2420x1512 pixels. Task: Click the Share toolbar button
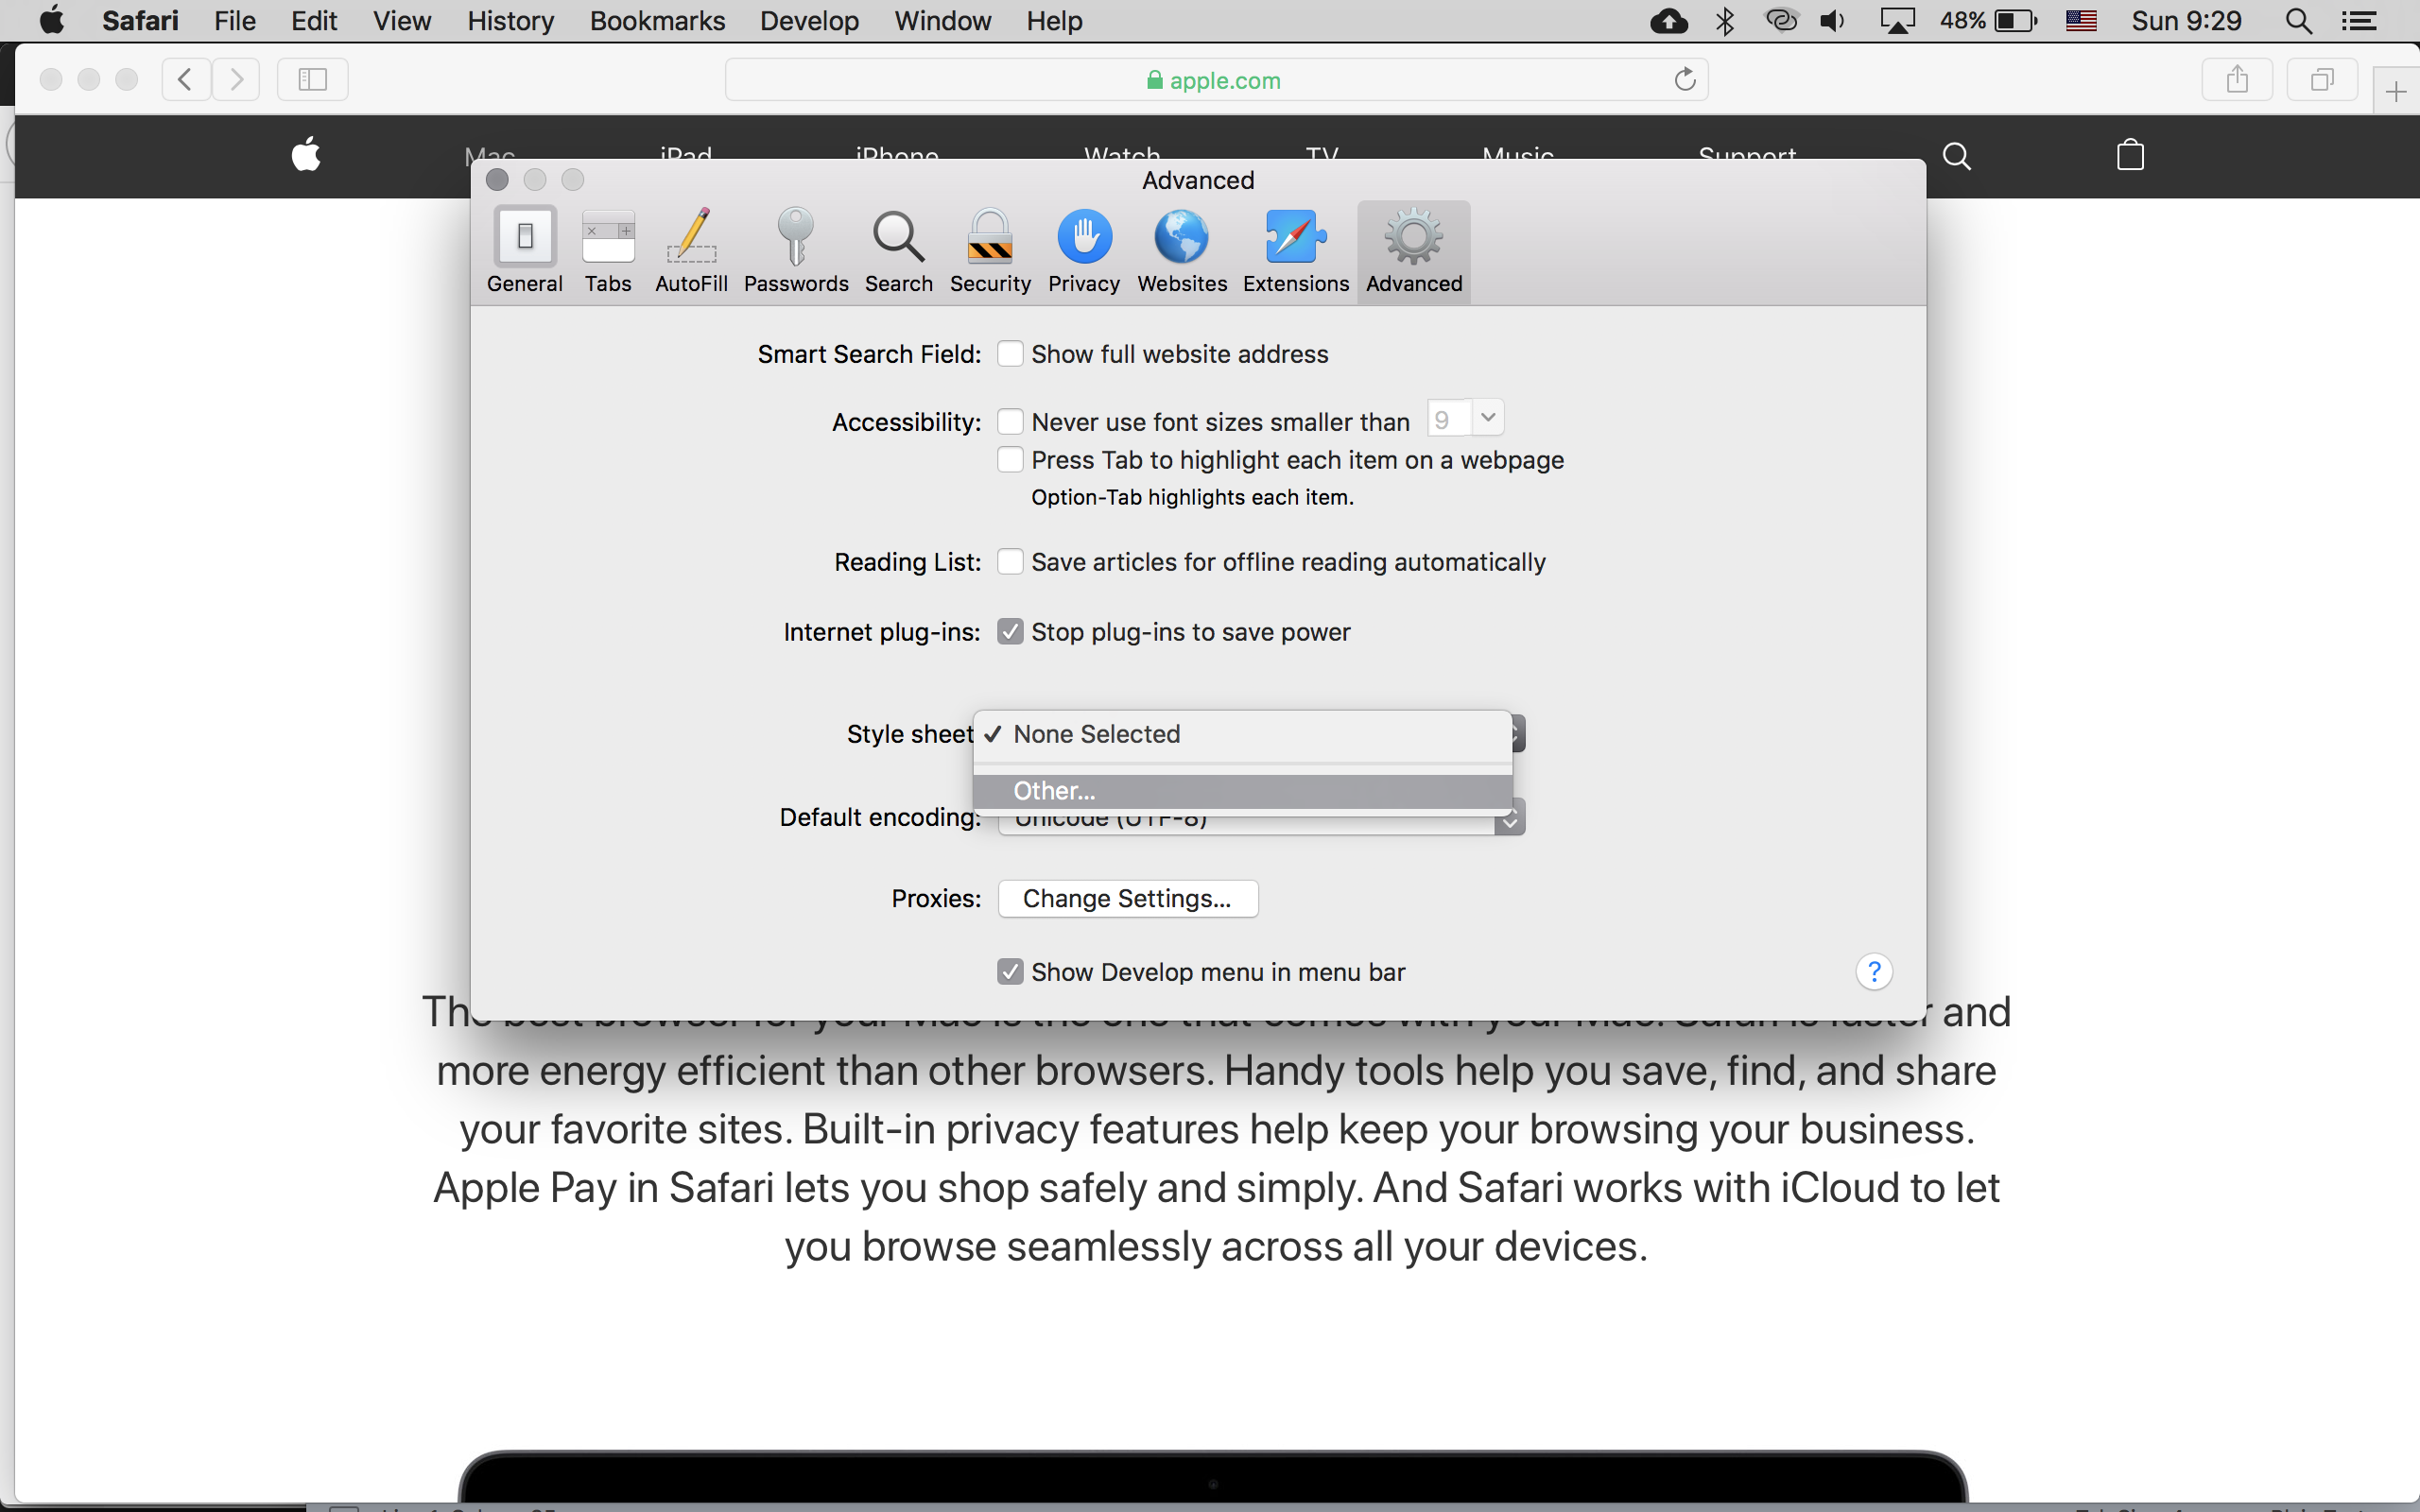point(2237,79)
